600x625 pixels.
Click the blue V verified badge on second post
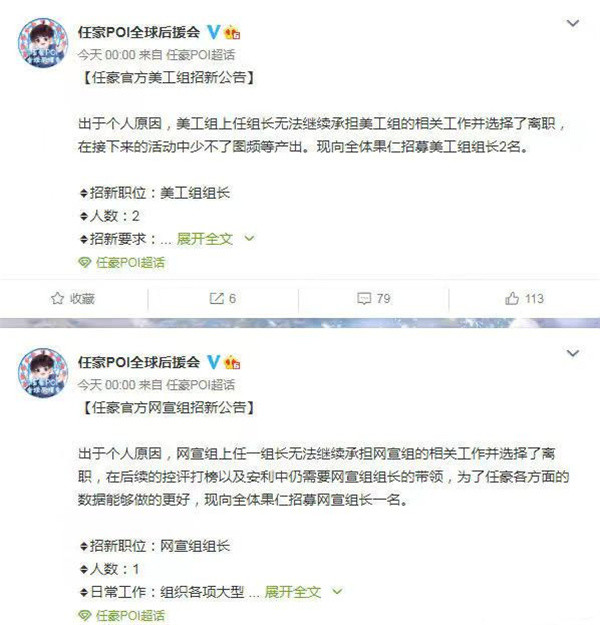point(213,362)
